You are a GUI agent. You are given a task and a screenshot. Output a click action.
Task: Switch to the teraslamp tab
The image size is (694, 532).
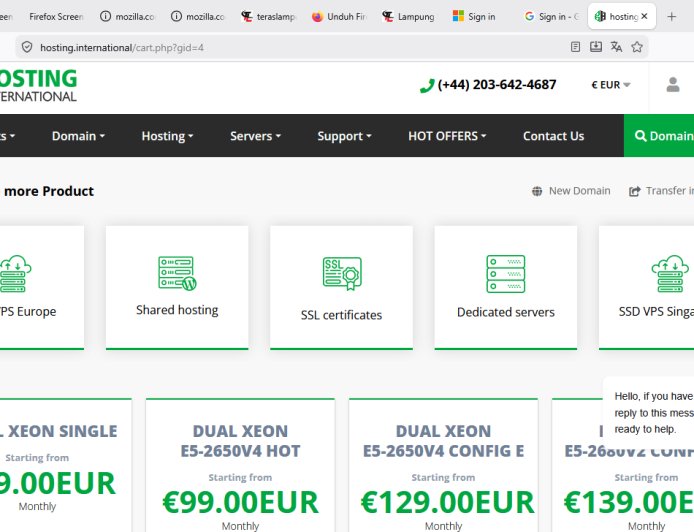[268, 17]
